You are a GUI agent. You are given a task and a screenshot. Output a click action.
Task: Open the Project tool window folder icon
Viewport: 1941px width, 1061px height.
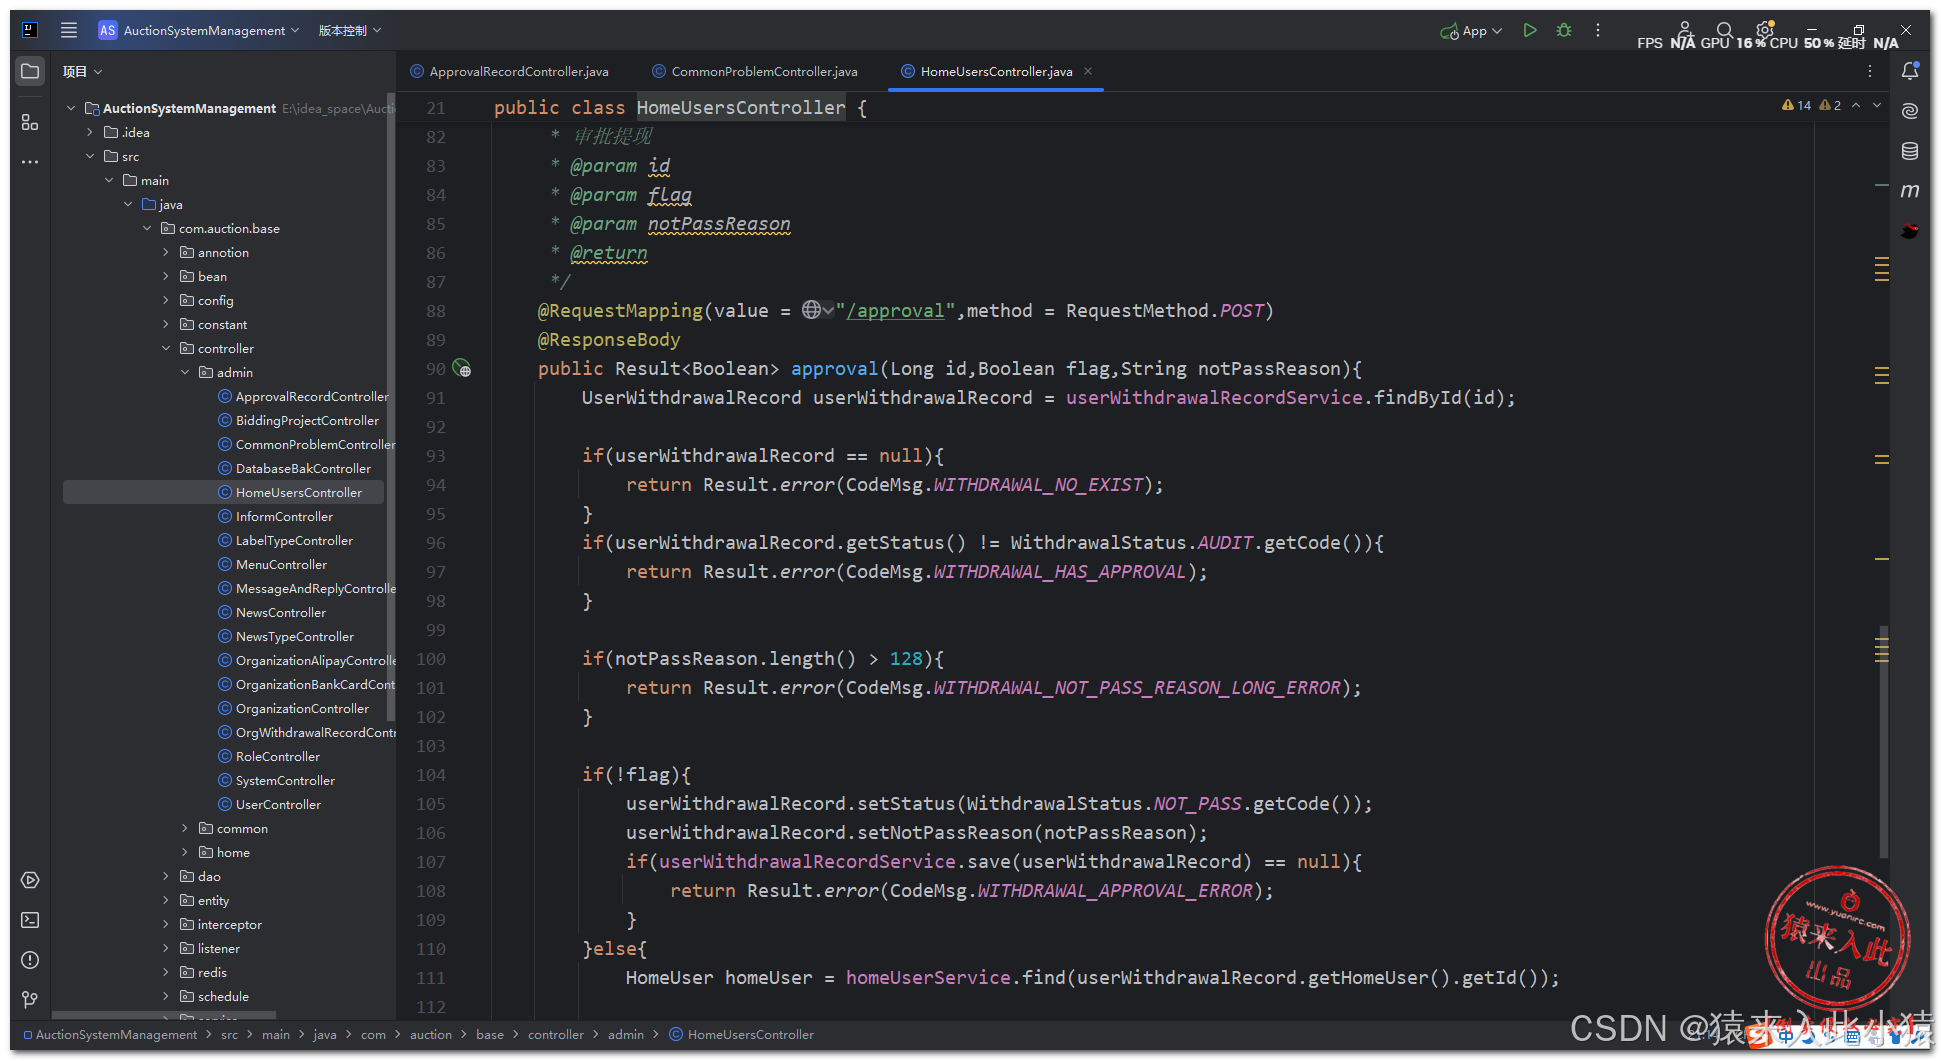click(x=30, y=72)
